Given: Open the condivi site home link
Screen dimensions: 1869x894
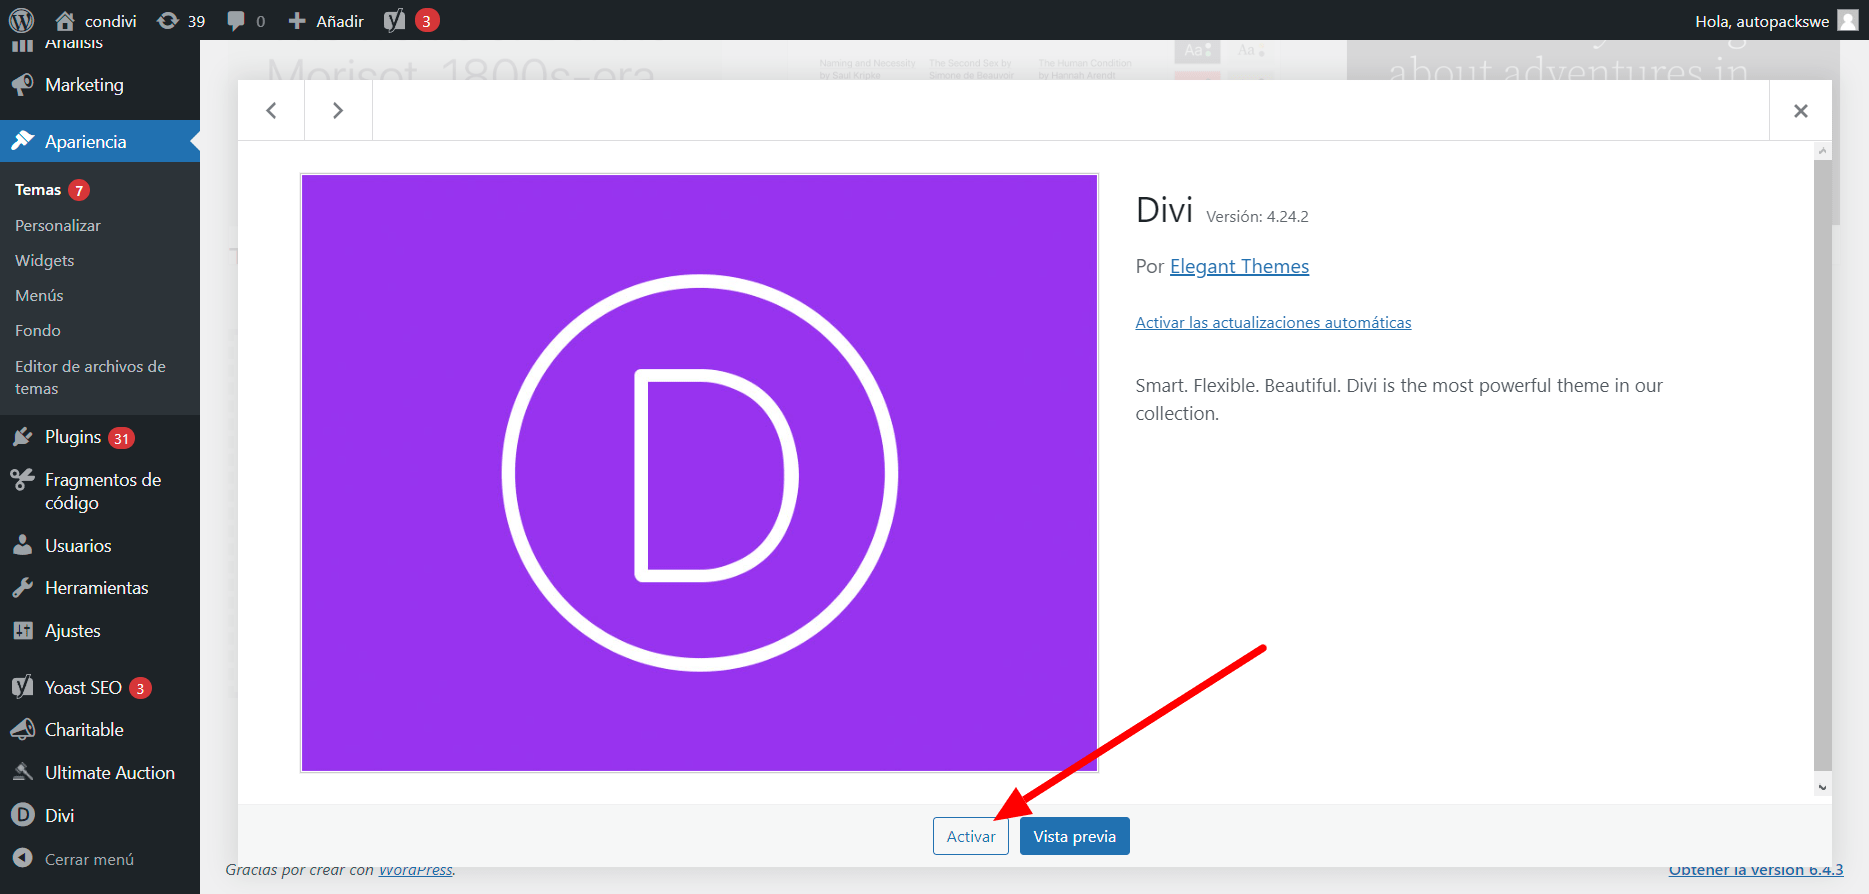Looking at the screenshot, I should tap(96, 21).
